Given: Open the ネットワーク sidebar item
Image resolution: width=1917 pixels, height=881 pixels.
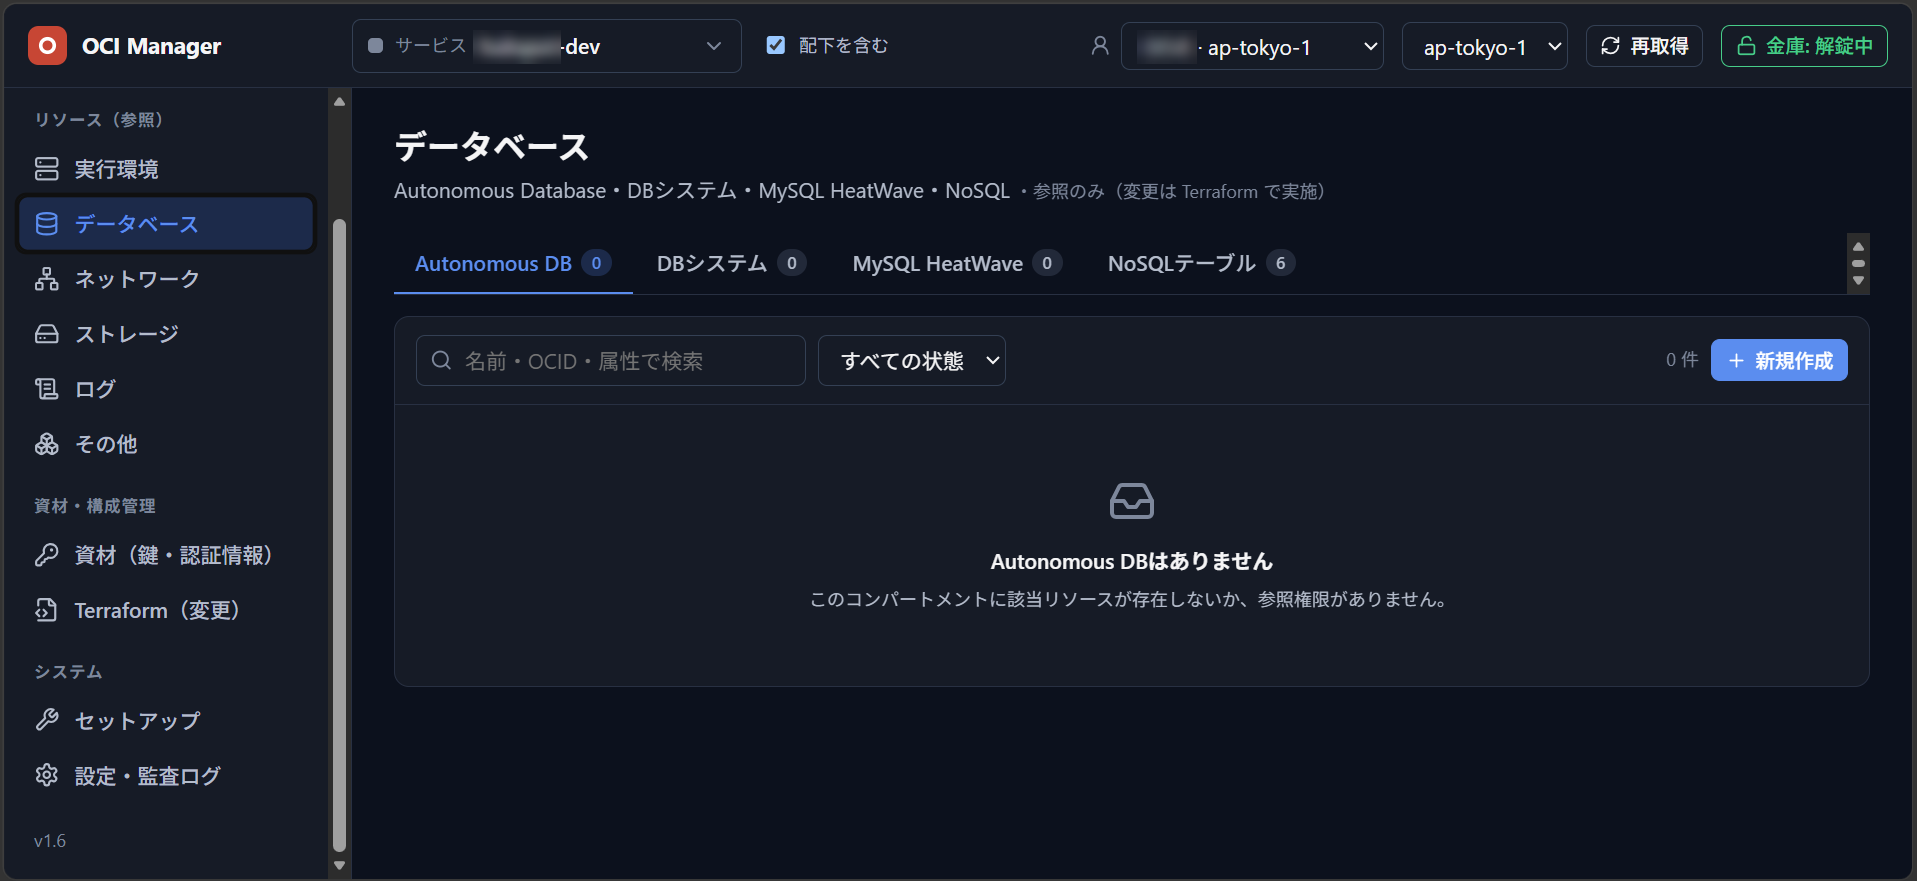Looking at the screenshot, I should click(166, 279).
